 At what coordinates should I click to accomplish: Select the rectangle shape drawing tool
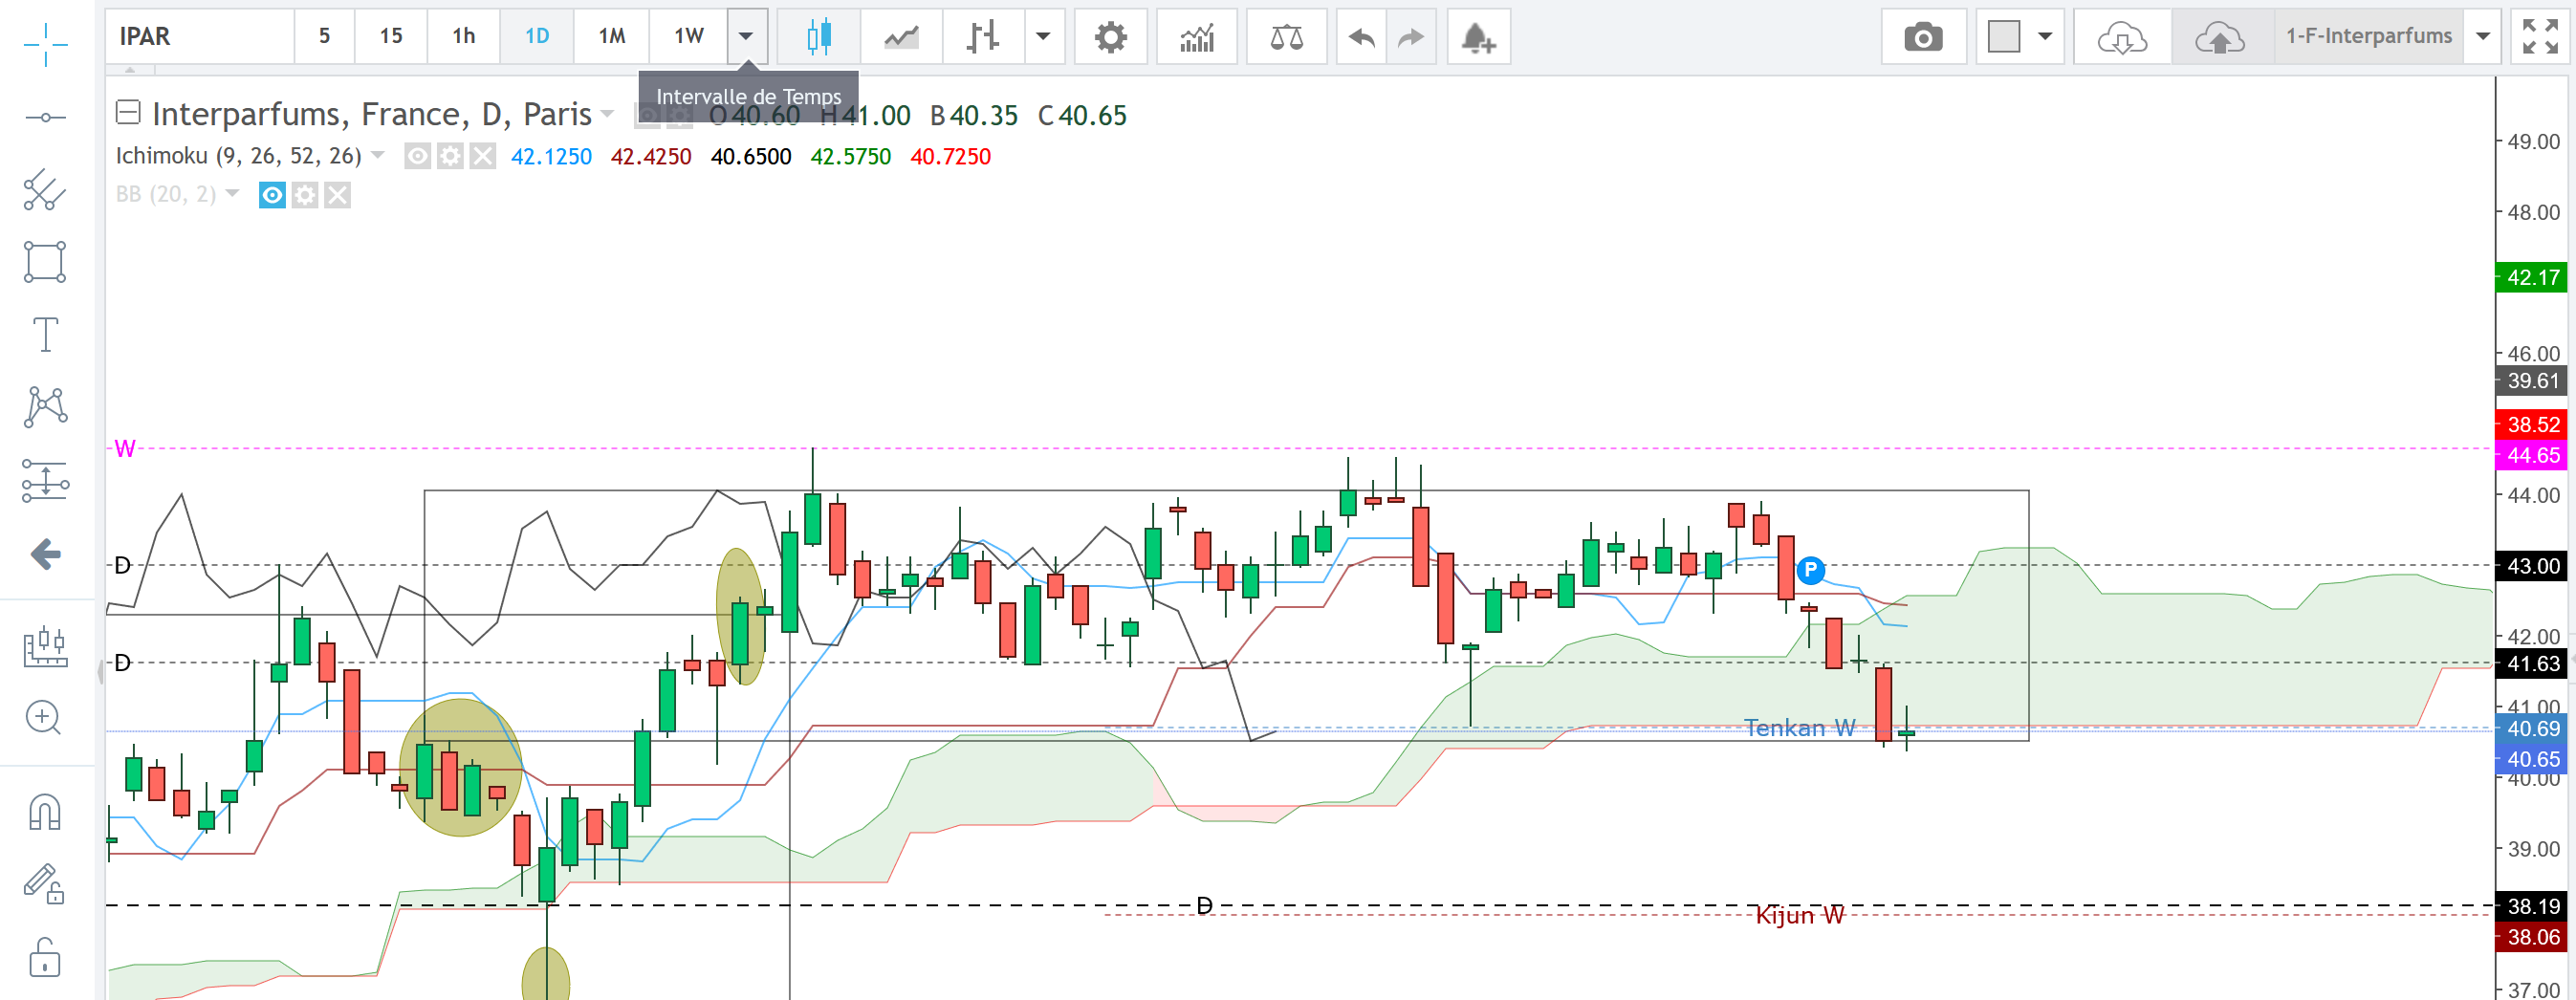click(45, 262)
